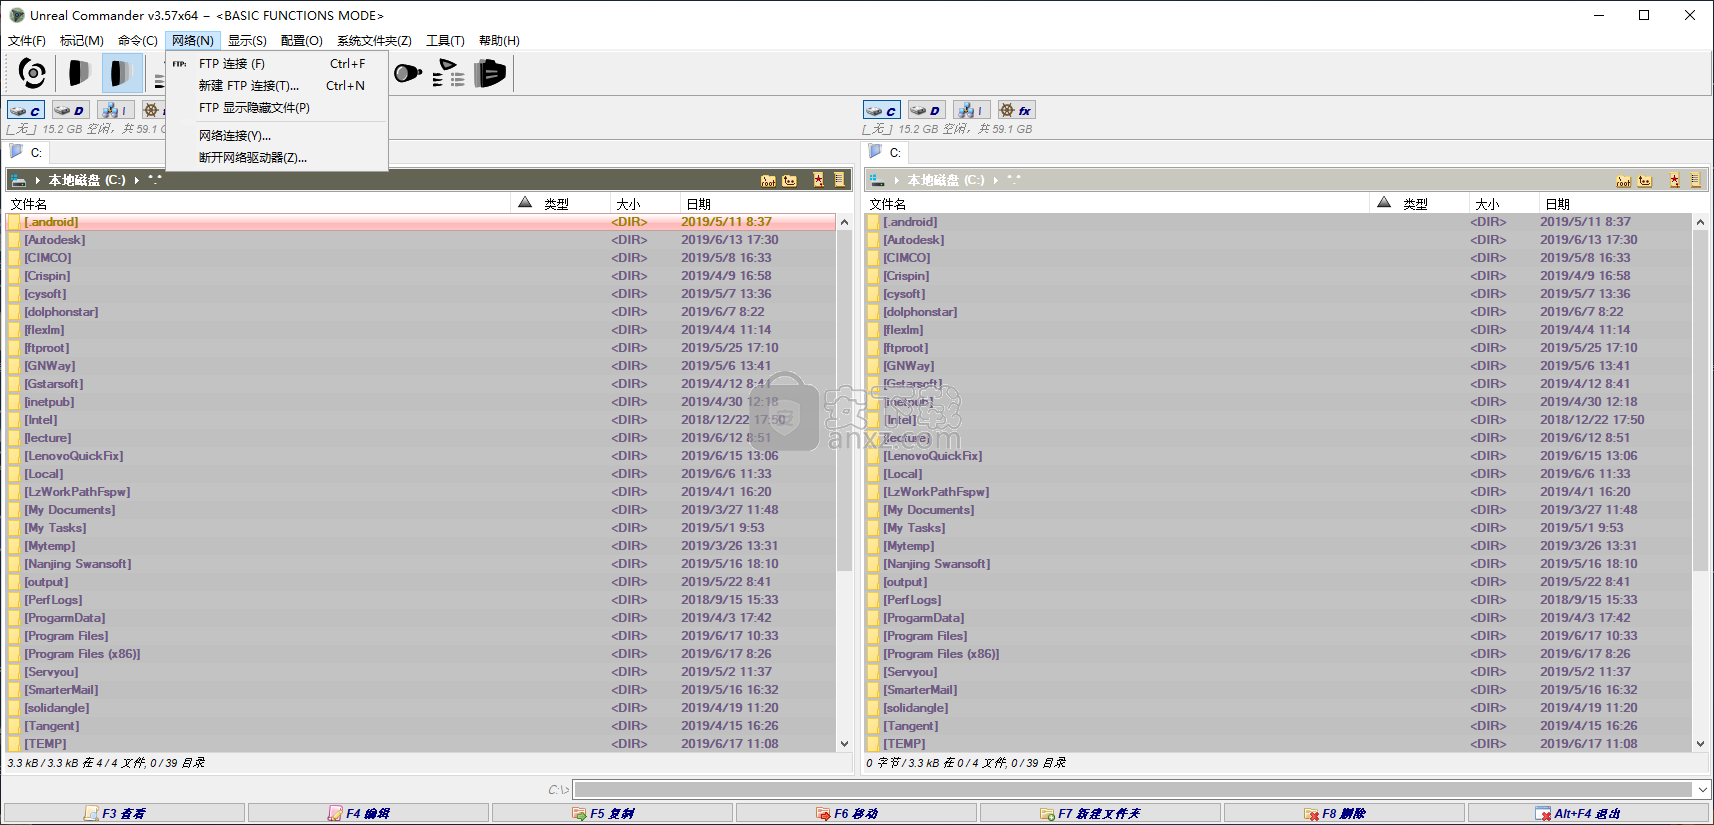Expand arrow after 本地磁盘 (C:) in left path
1714x825 pixels.
click(137, 181)
